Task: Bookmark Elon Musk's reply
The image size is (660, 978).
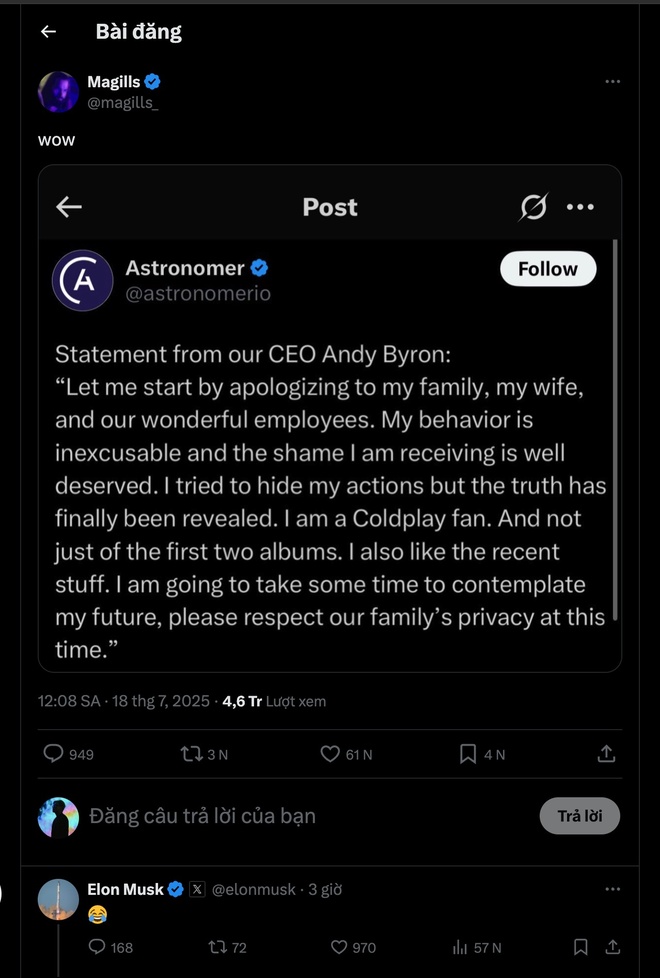Action: [x=581, y=947]
